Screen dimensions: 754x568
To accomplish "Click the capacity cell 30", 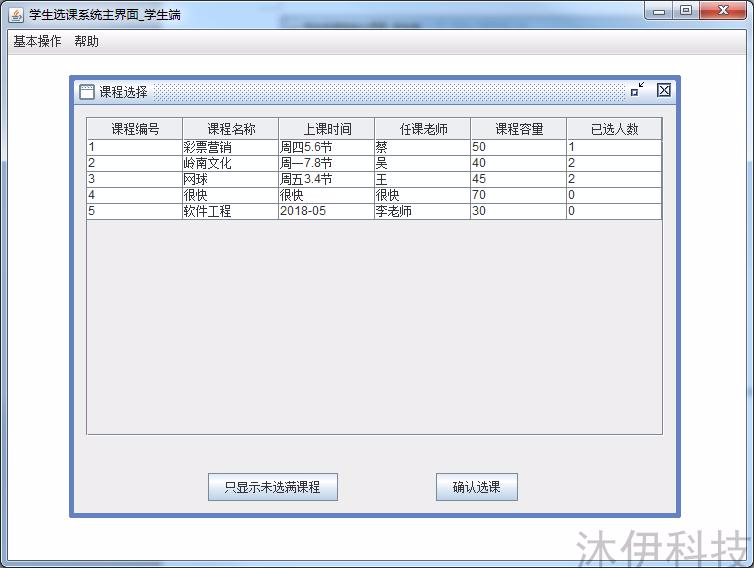I will (x=518, y=211).
